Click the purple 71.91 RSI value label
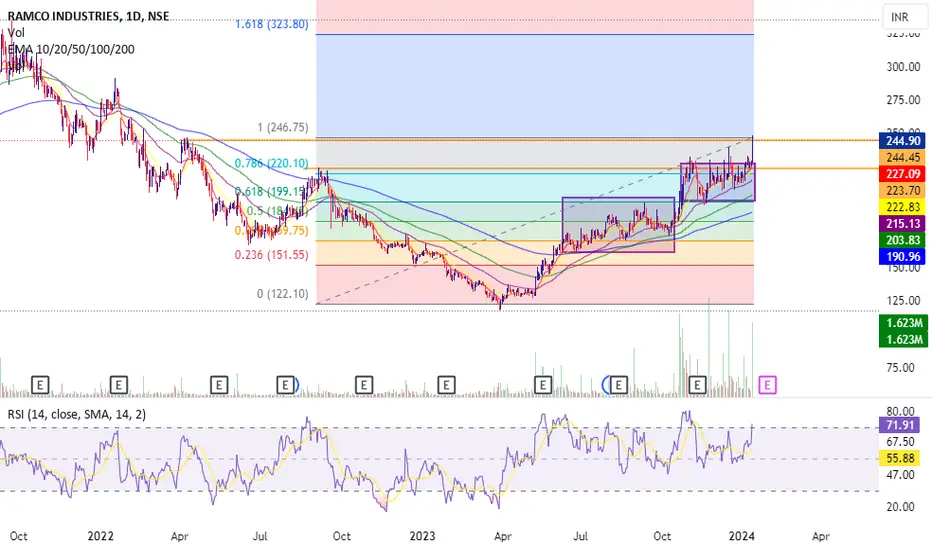Screen dimensions: 932x550 click(x=899, y=425)
